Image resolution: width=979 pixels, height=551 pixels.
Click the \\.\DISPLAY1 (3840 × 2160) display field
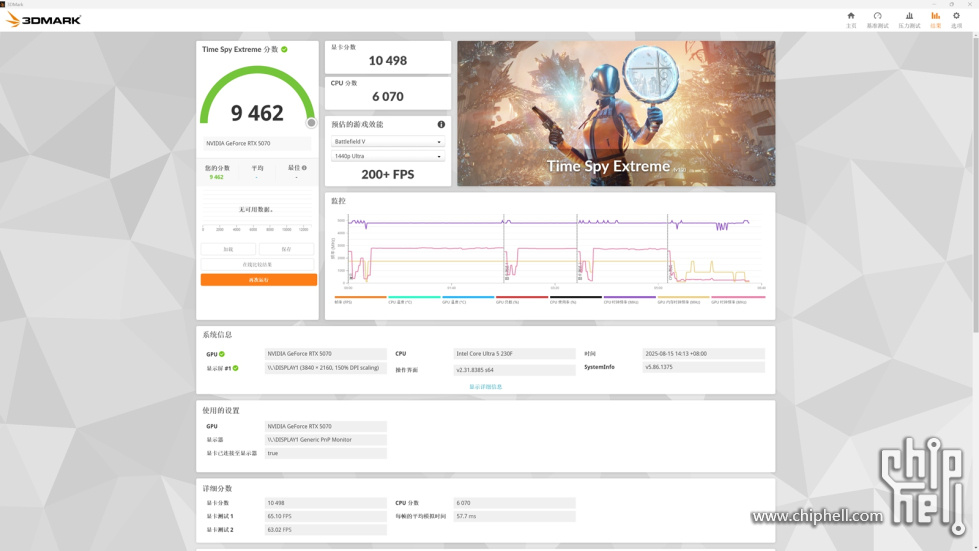325,368
